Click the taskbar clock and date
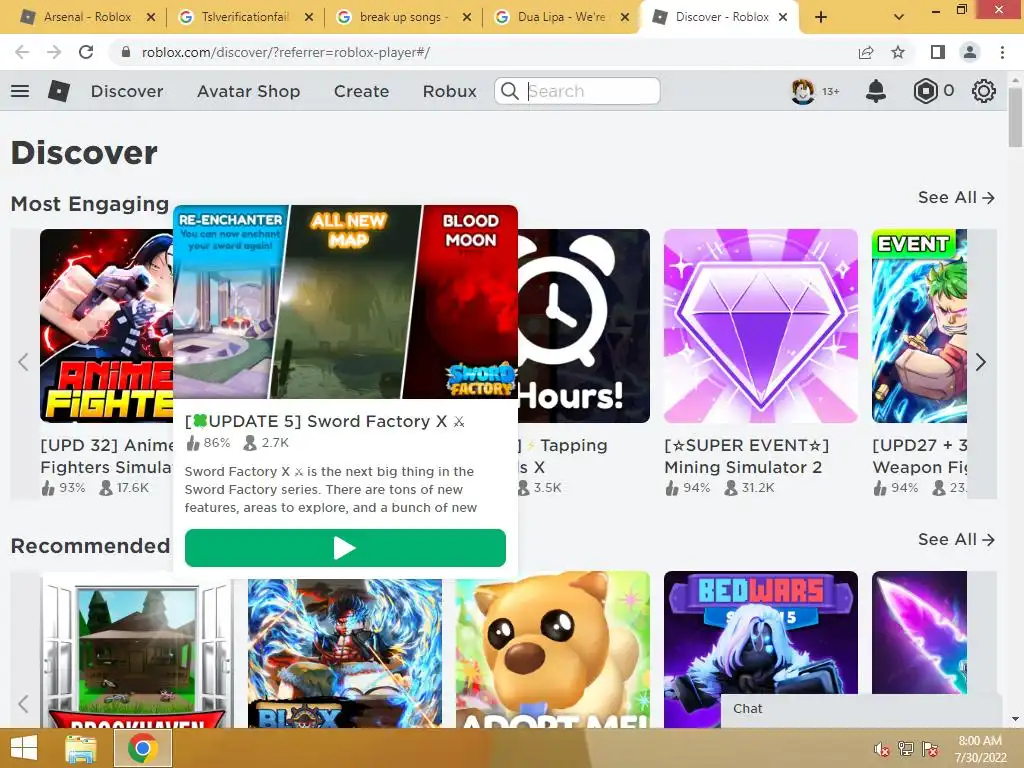The height and width of the screenshot is (768, 1024). click(x=980, y=749)
